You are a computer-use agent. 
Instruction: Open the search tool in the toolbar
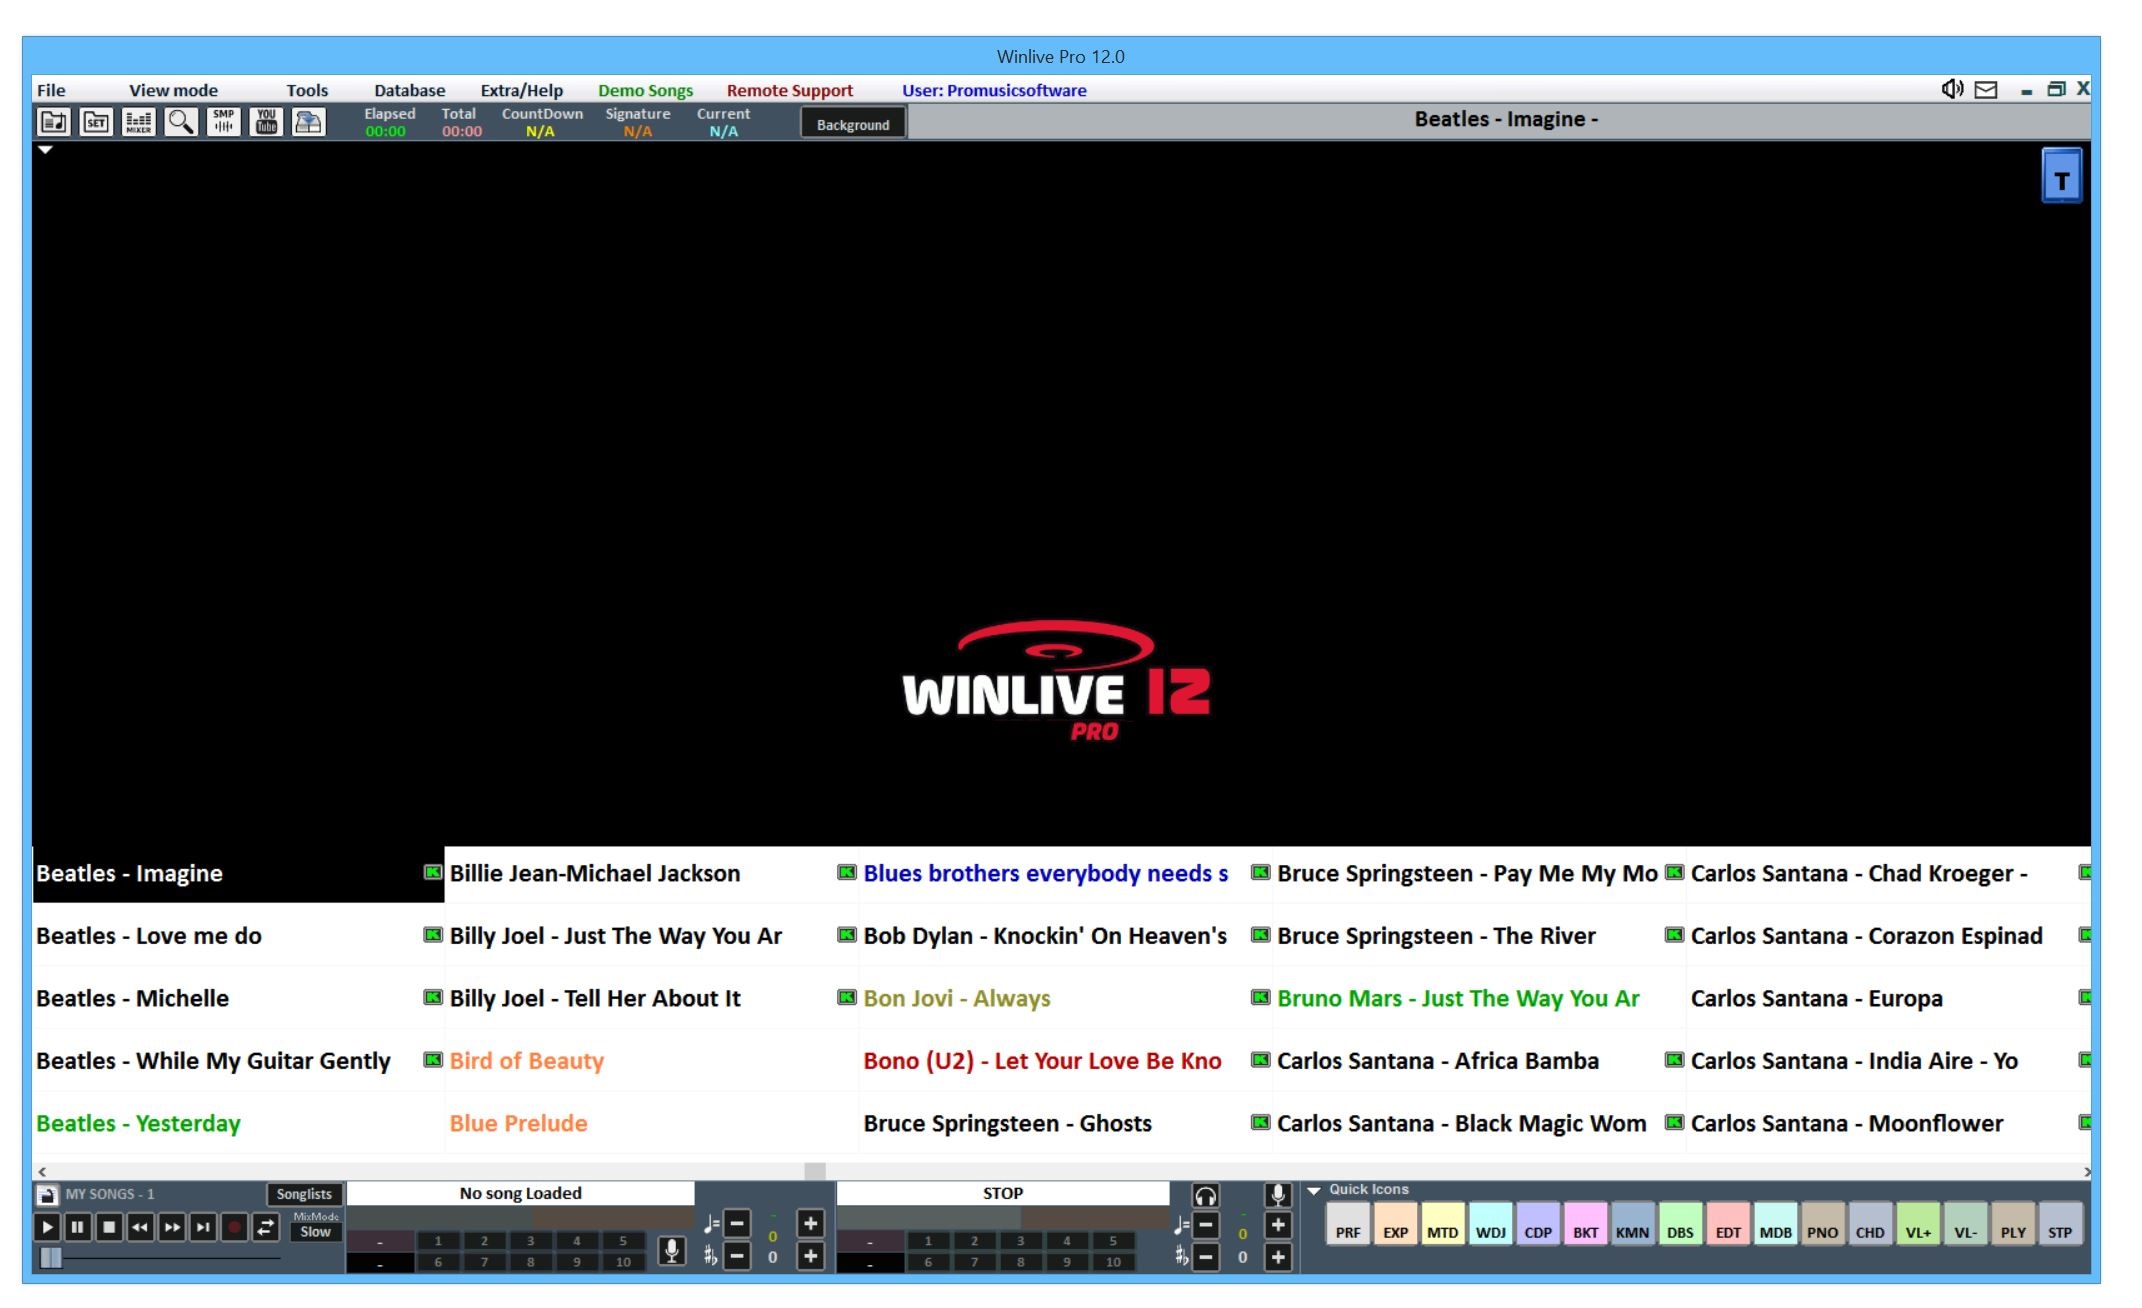click(181, 122)
